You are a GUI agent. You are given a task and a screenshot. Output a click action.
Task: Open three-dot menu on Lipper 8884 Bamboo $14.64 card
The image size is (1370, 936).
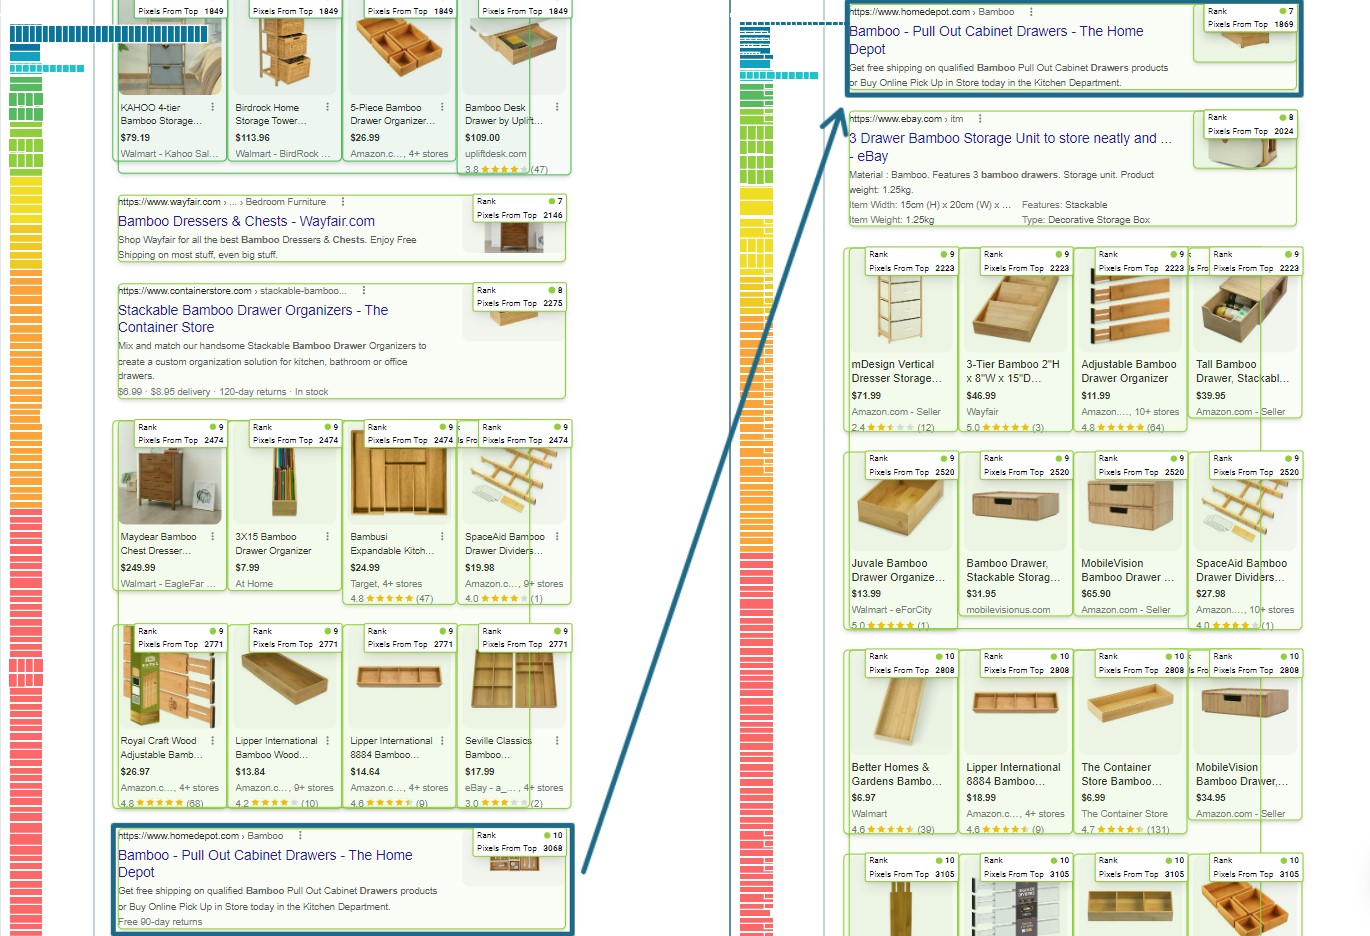coord(442,741)
